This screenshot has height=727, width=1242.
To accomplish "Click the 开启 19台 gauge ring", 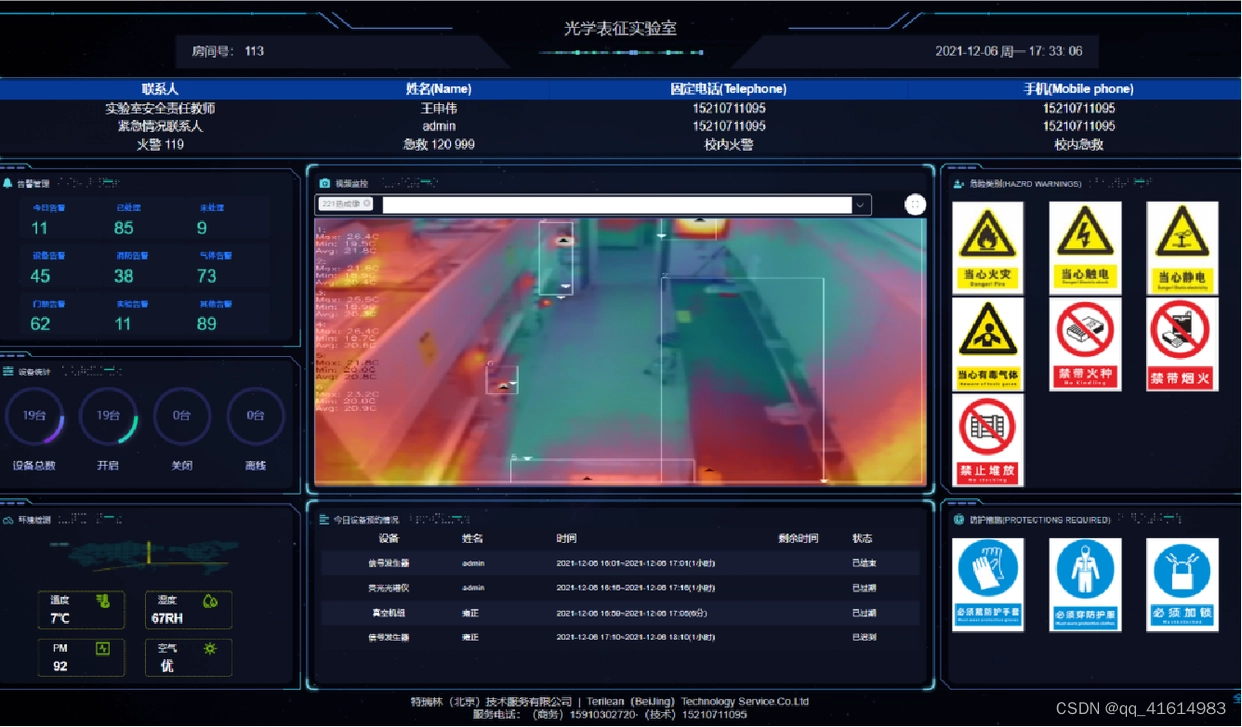I will point(108,416).
